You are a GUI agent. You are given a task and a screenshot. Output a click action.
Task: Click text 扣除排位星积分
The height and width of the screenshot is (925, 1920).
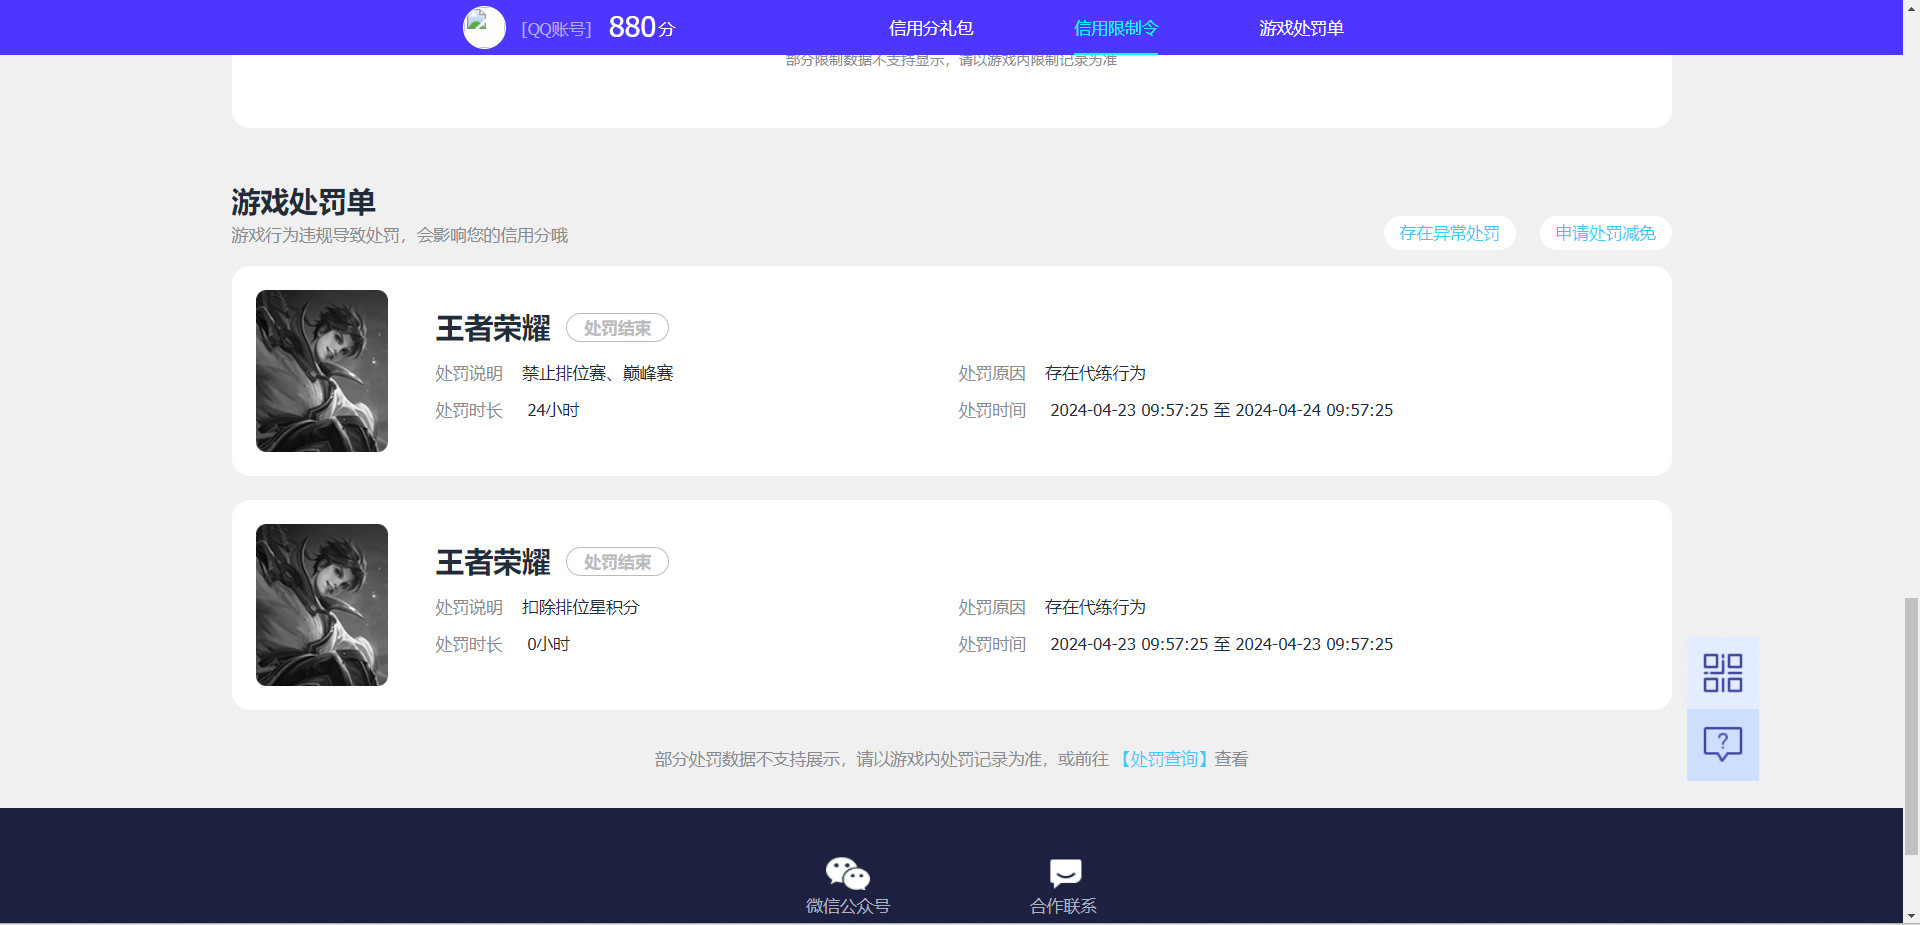point(580,607)
